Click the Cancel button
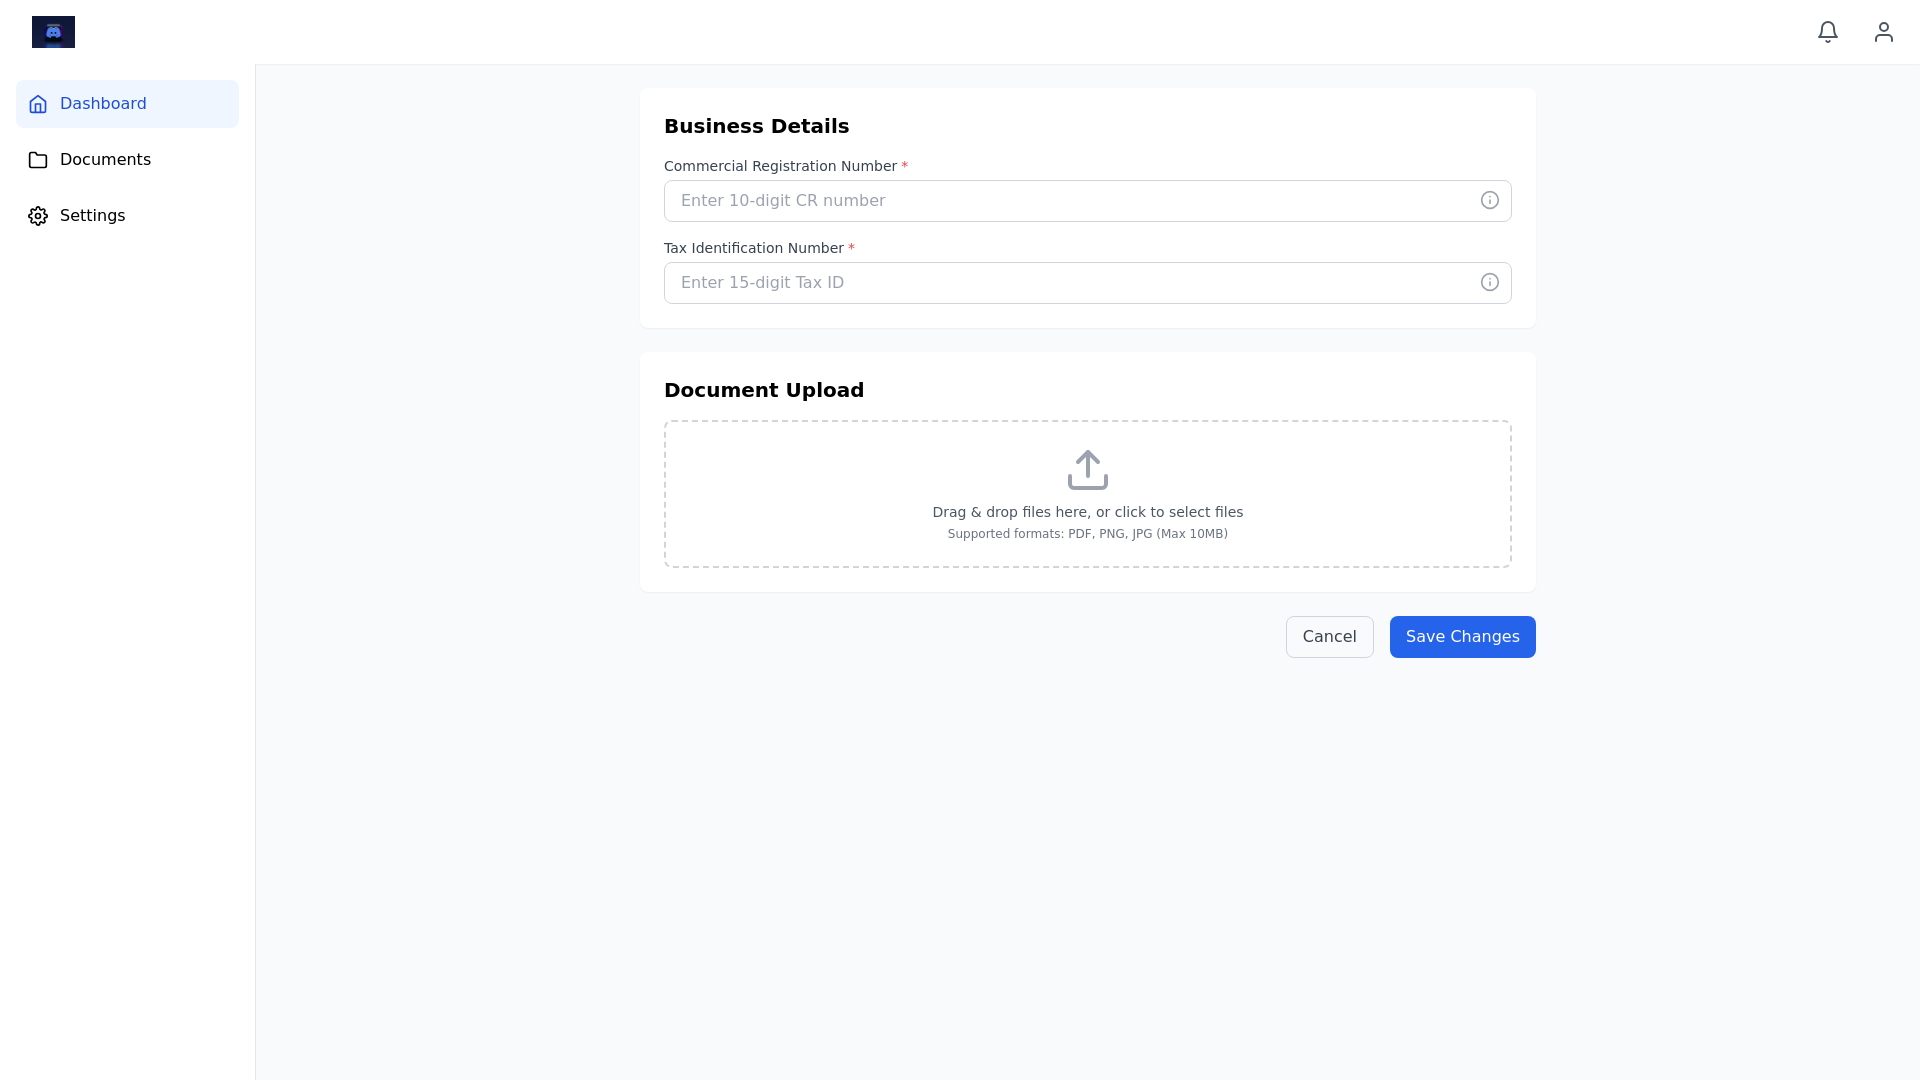This screenshot has width=1920, height=1080. coord(1329,636)
